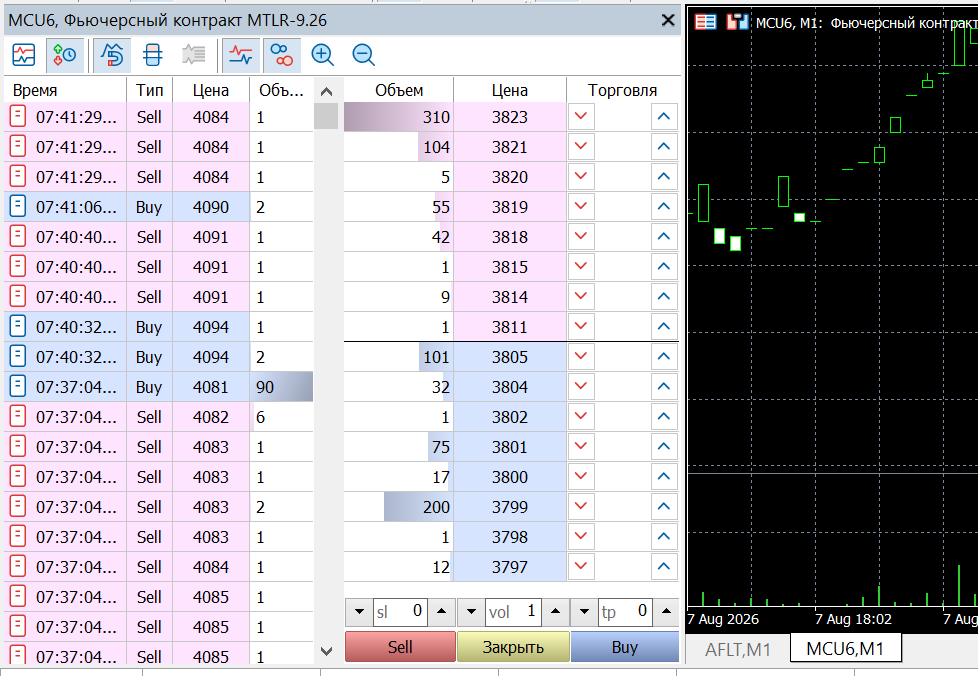Select the Sell 4082 row with volume 6
978x676 pixels.
point(159,417)
